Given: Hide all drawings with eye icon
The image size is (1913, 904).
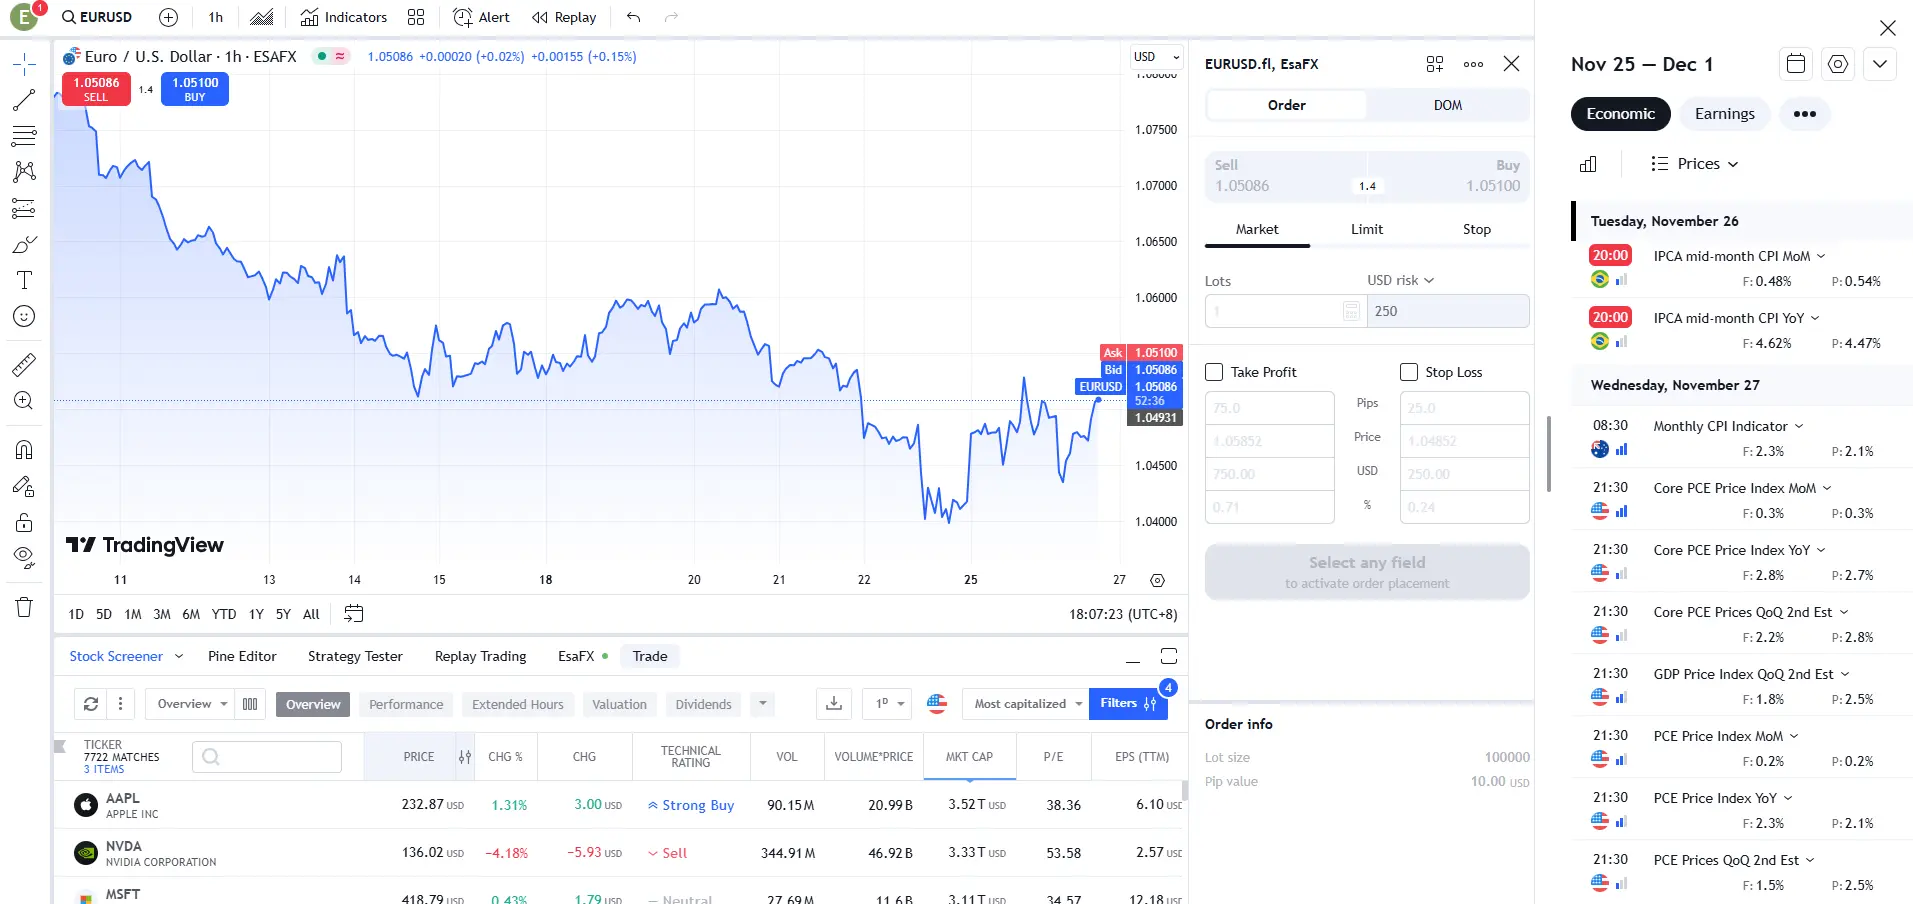Looking at the screenshot, I should pyautogui.click(x=24, y=558).
